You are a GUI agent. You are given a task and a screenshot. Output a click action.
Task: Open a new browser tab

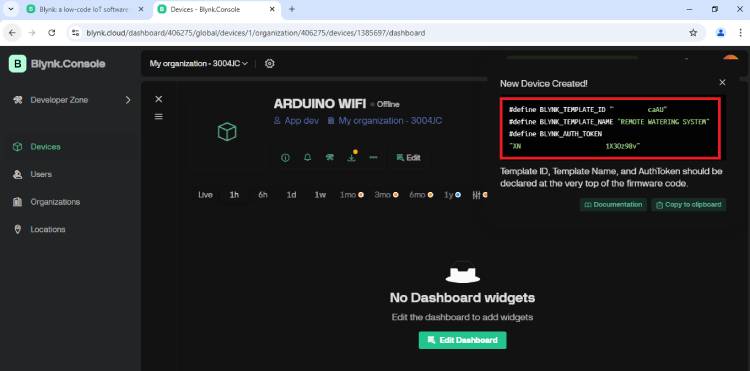click(292, 9)
